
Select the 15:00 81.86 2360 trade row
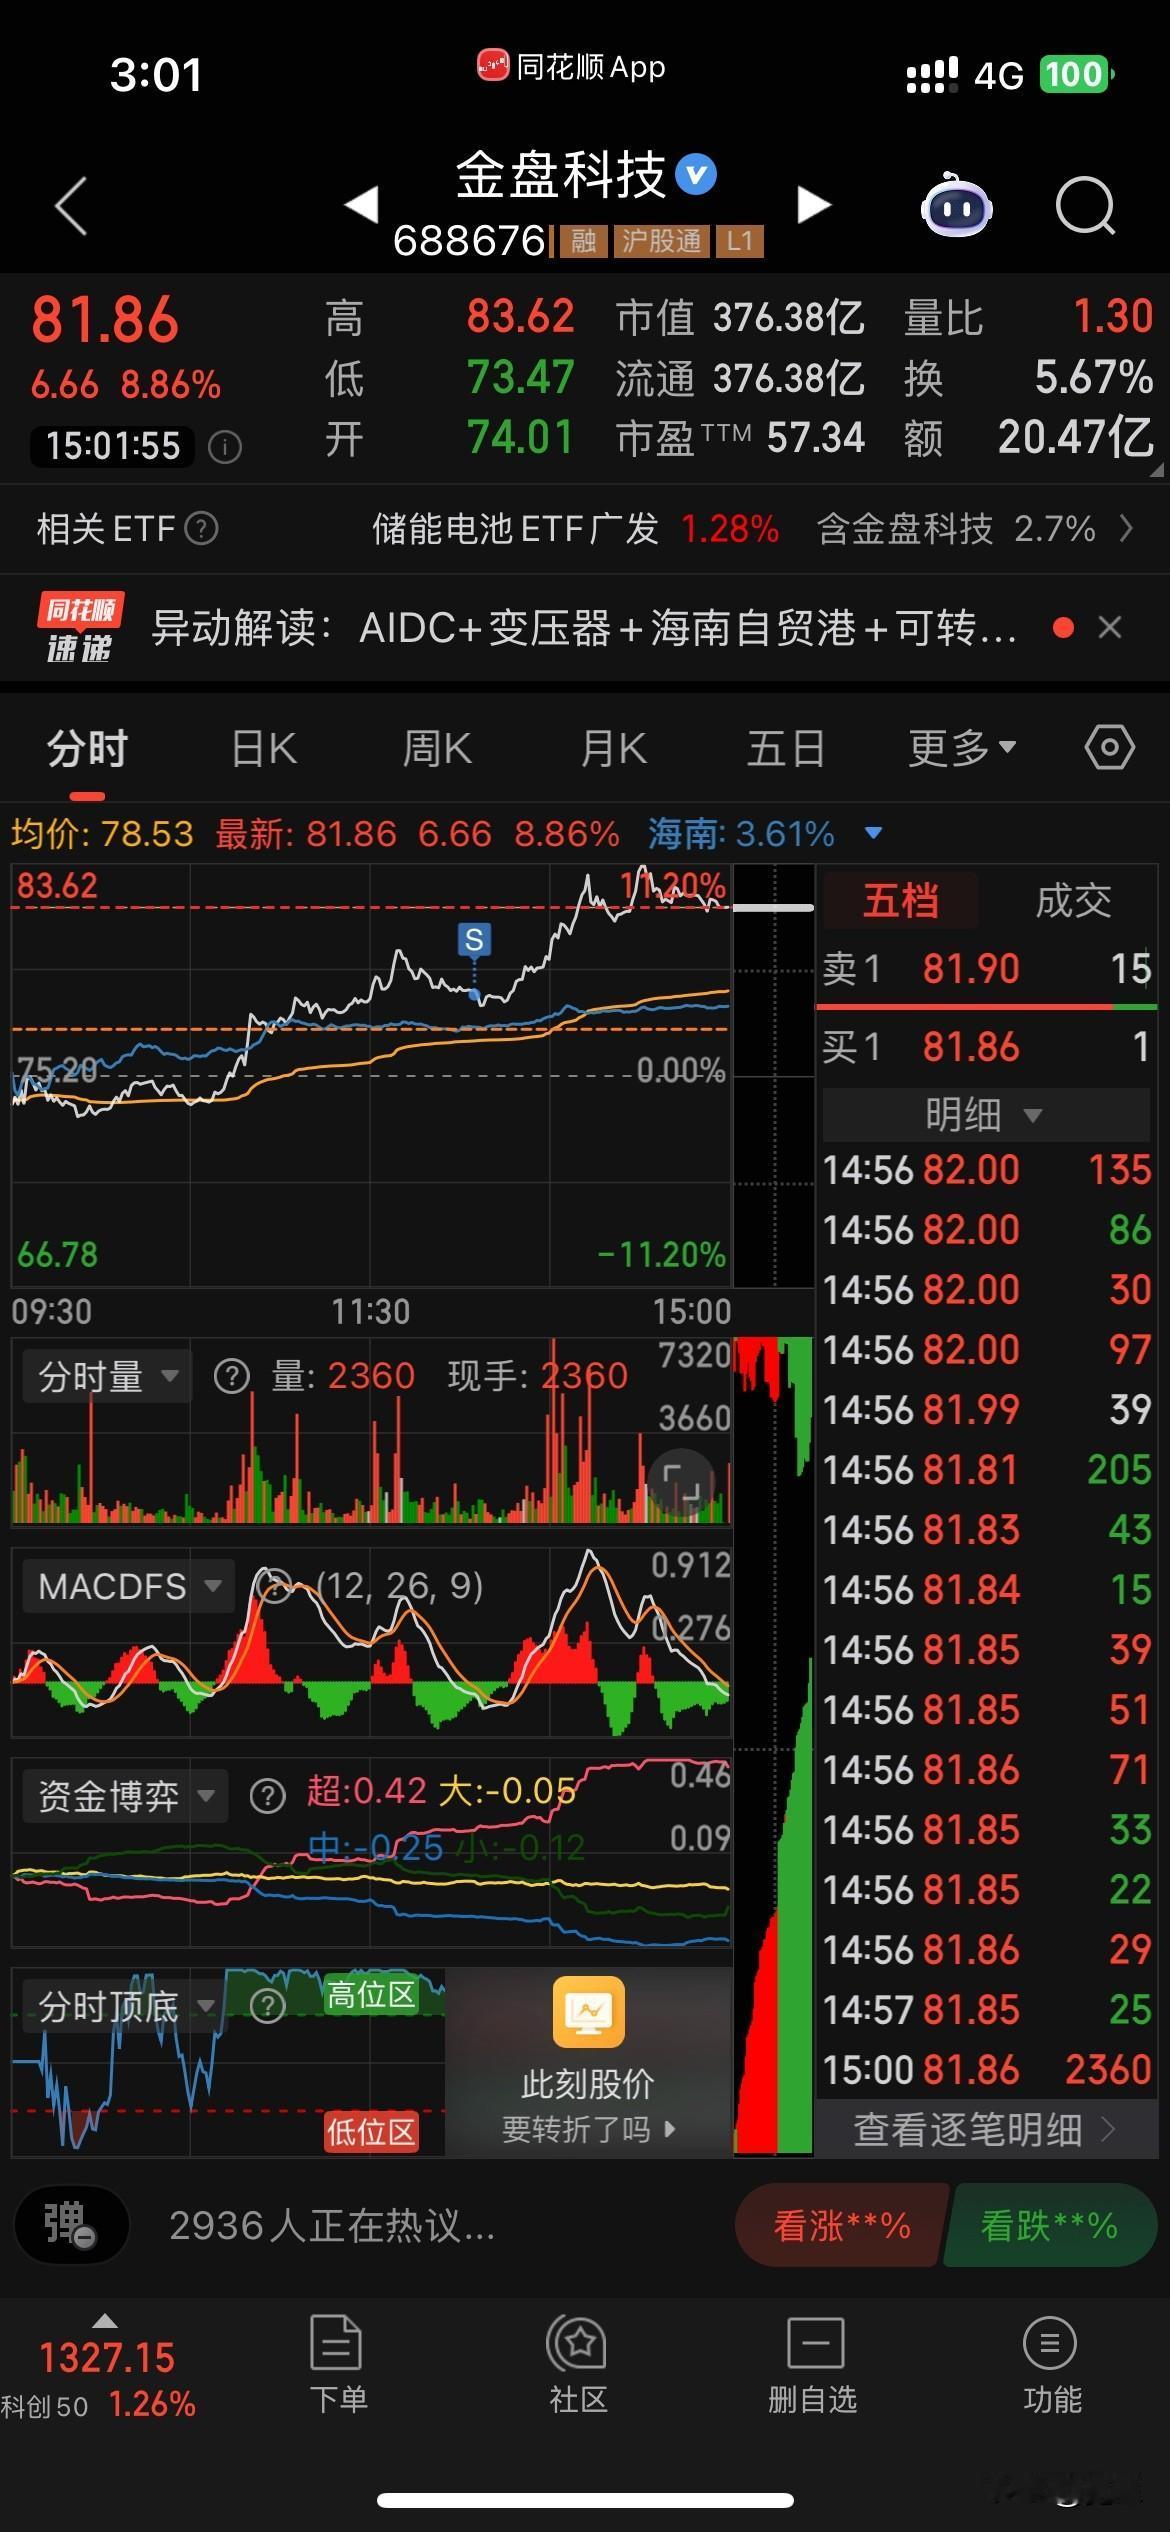point(986,2069)
